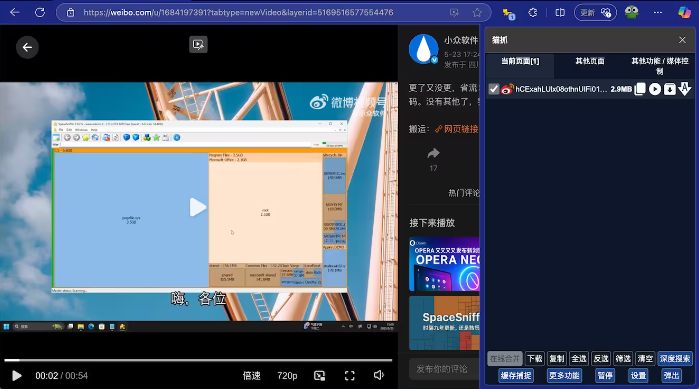Copy the captured video resource link

640,89
